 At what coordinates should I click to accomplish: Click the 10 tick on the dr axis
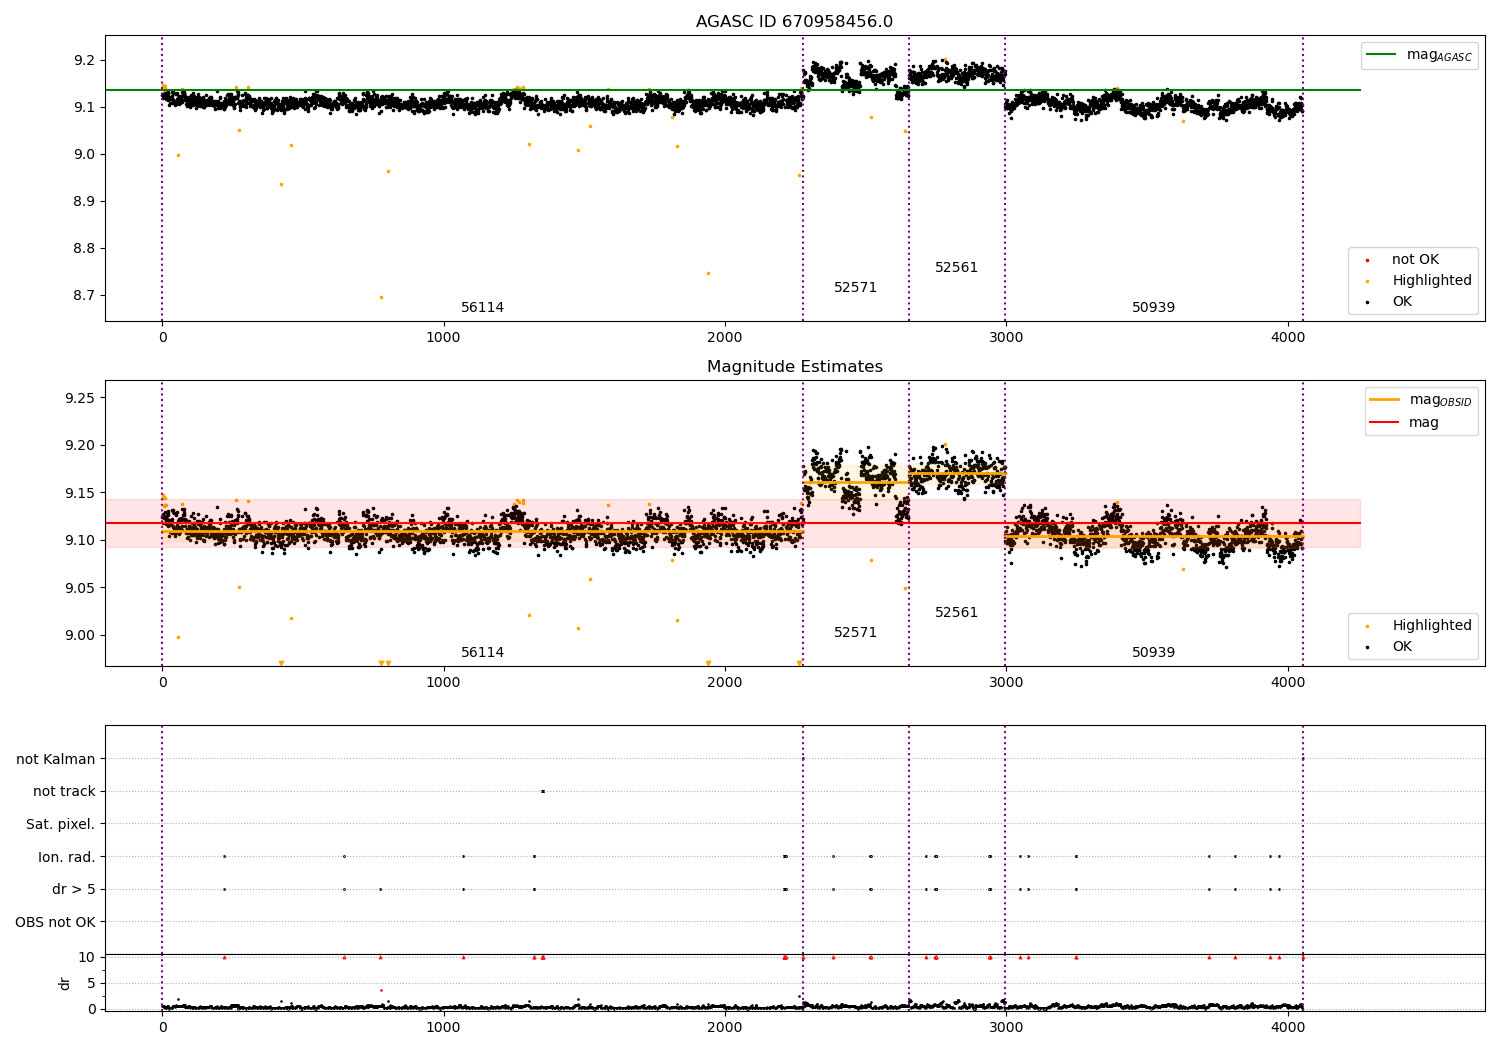(x=87, y=957)
